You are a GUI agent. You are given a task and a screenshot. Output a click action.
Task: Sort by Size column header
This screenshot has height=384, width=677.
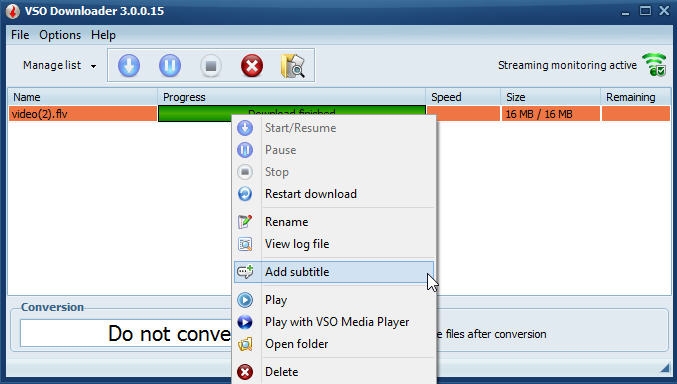[550, 97]
